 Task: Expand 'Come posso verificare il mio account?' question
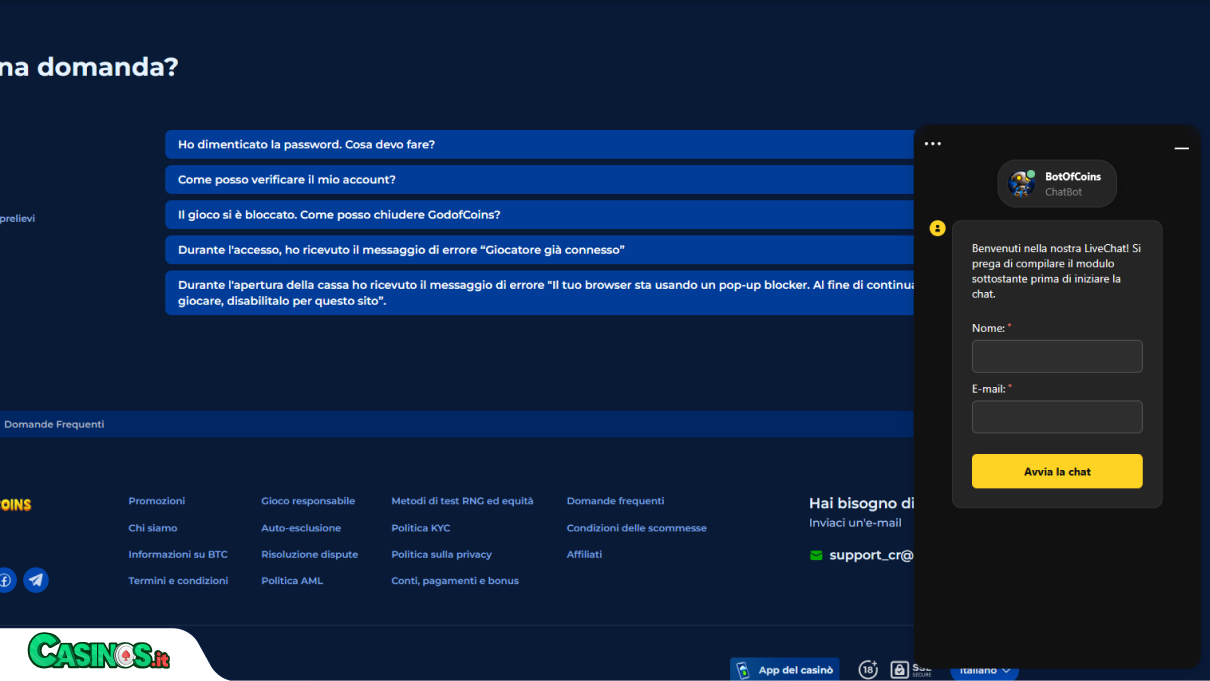(x=540, y=180)
